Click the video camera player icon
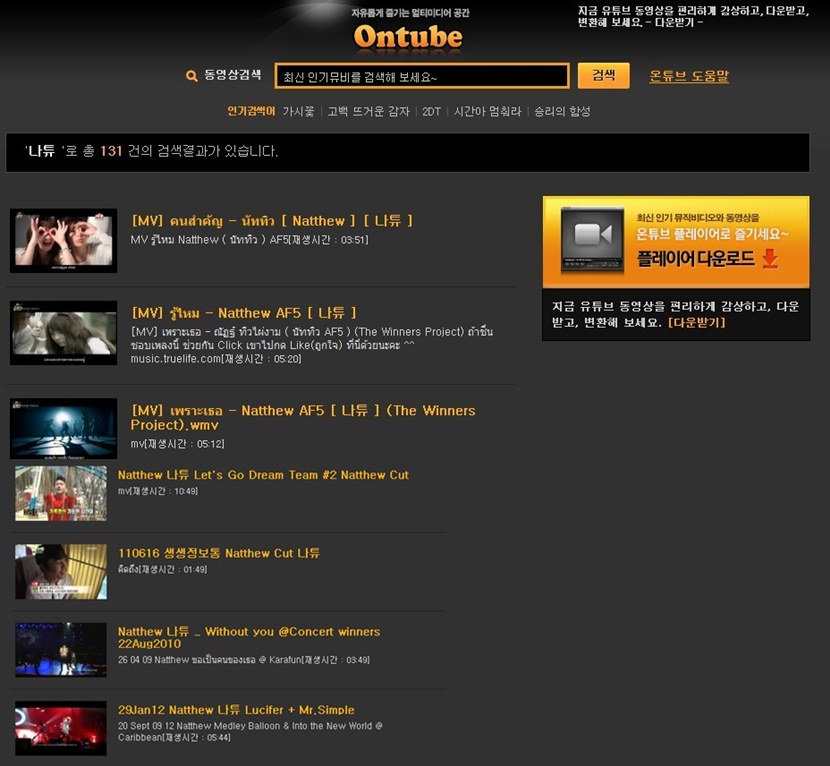Screen dimensions: 830x766 pos(592,240)
